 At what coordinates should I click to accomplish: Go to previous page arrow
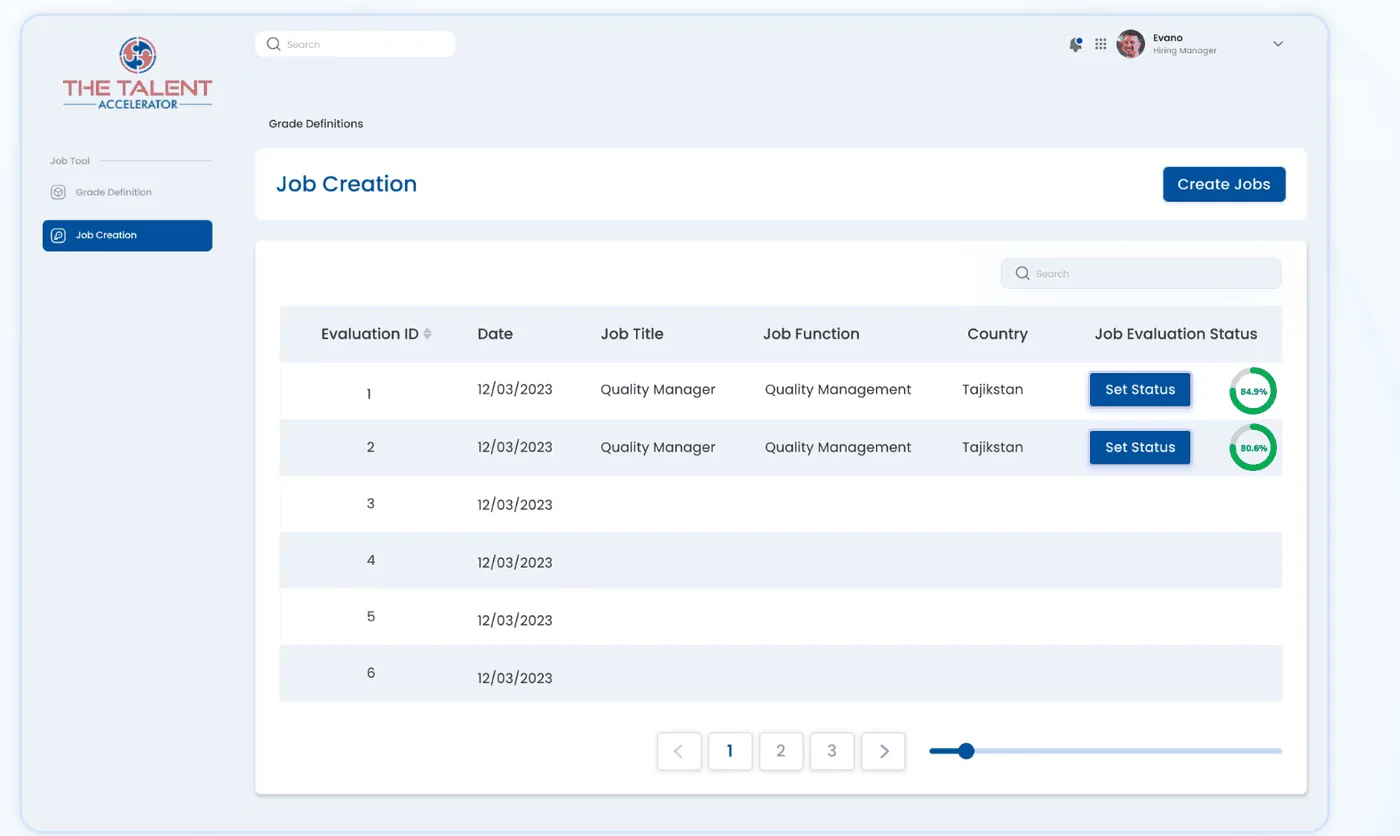click(679, 751)
